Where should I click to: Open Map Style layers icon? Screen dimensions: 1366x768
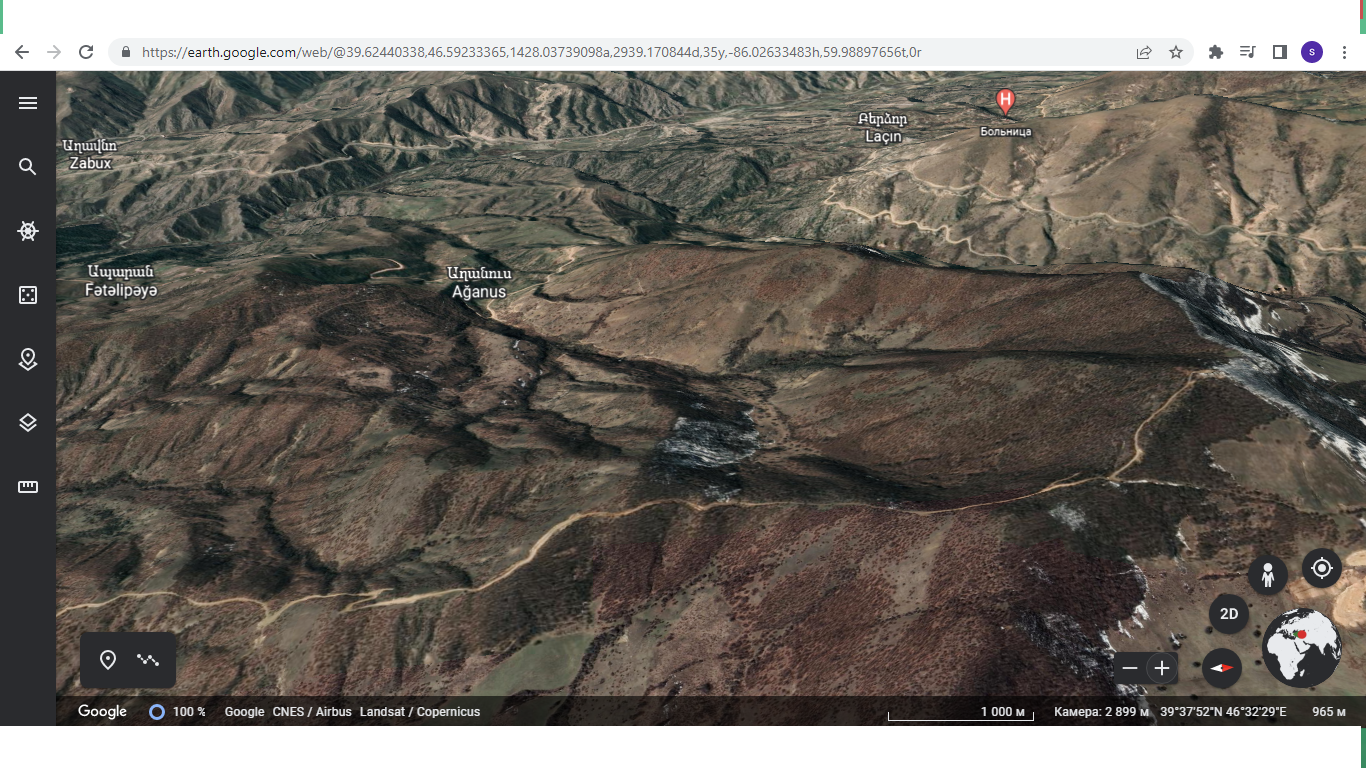[28, 423]
